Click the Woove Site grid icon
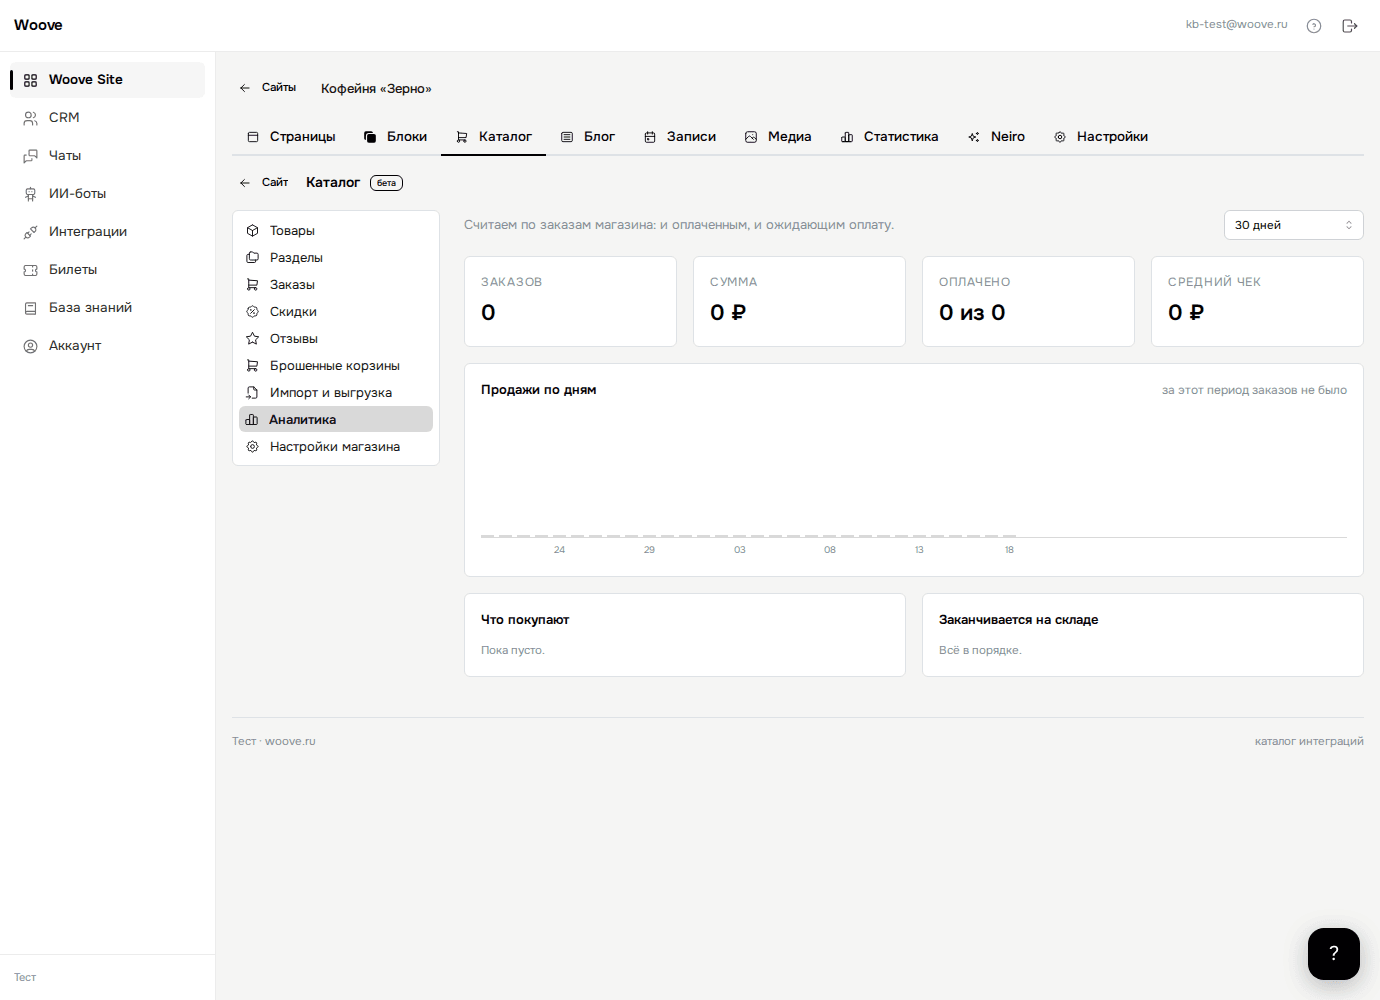Image resolution: width=1380 pixels, height=1000 pixels. click(31, 80)
